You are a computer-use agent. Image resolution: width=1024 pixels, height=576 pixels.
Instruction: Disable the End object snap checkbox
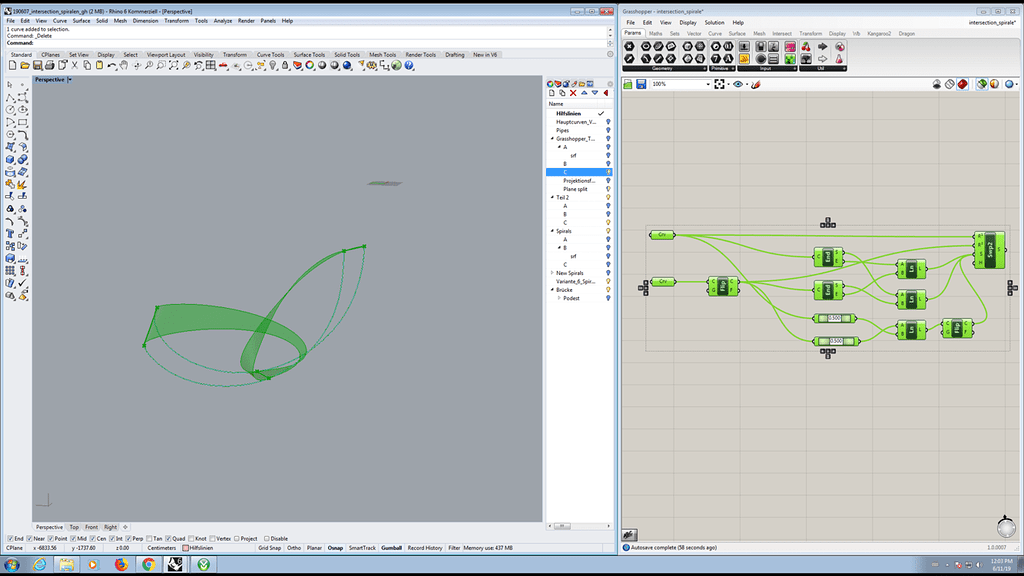10,538
